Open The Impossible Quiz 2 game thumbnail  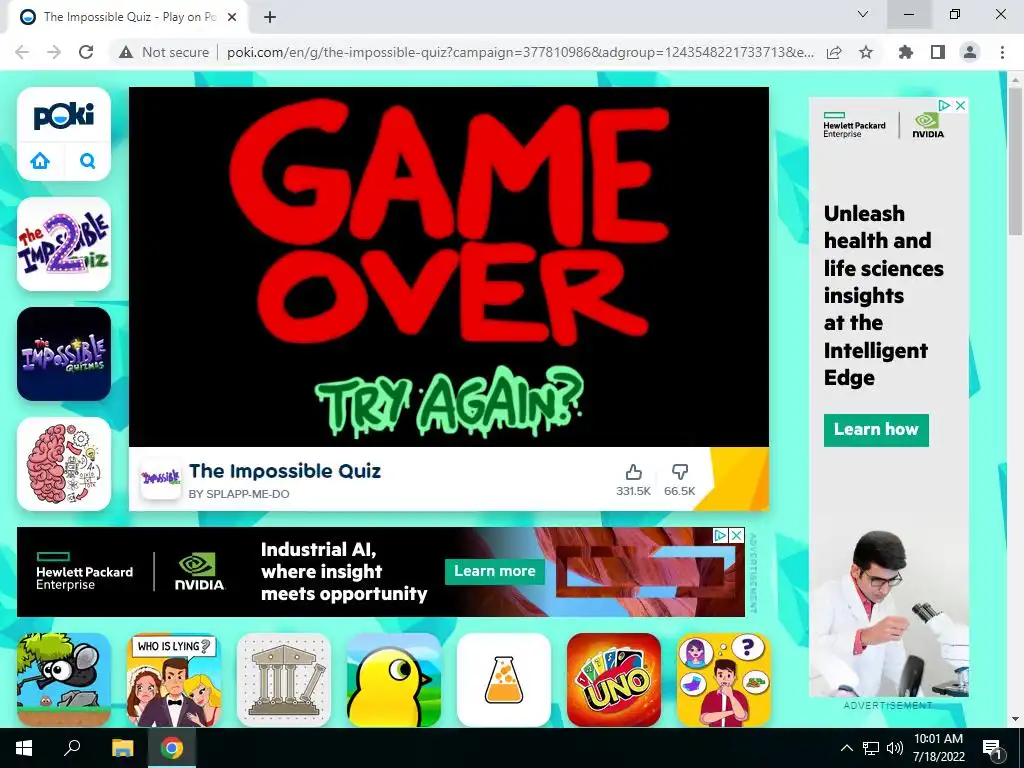click(64, 244)
